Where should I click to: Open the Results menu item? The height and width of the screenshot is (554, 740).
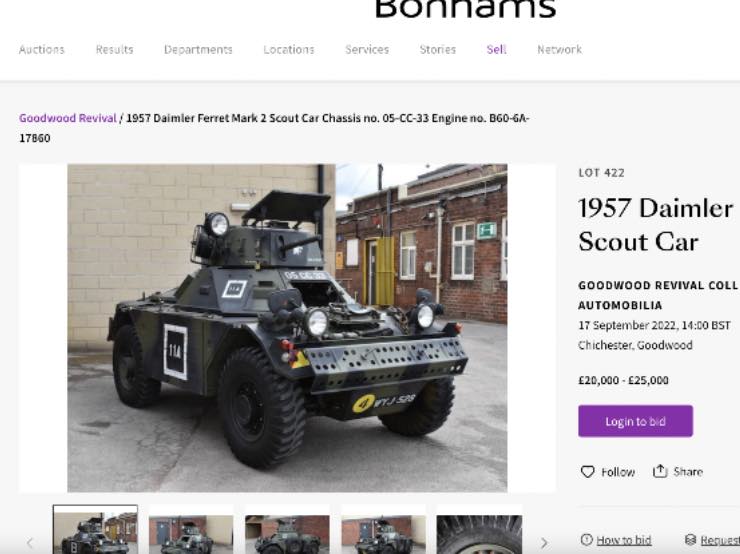(114, 50)
